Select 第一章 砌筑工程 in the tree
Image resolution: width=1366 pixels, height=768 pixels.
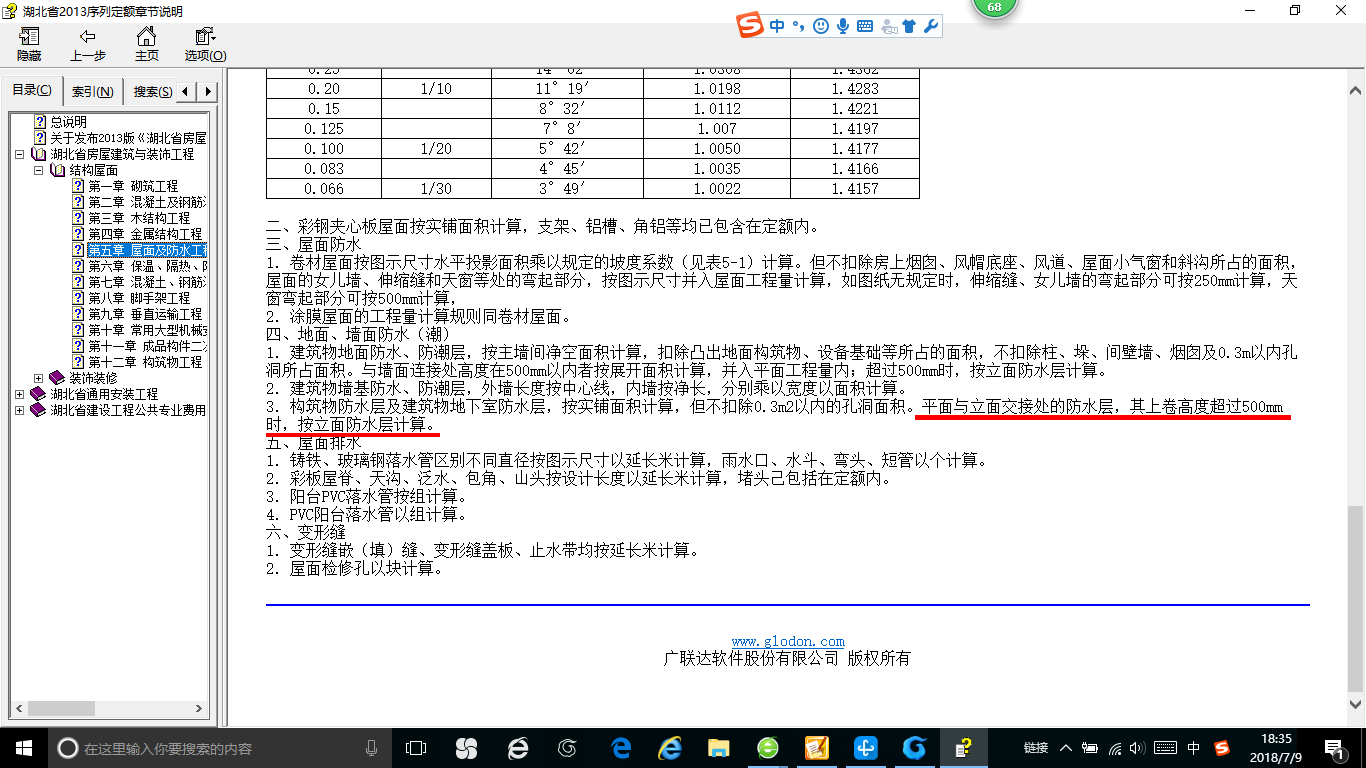pyautogui.click(x=133, y=186)
